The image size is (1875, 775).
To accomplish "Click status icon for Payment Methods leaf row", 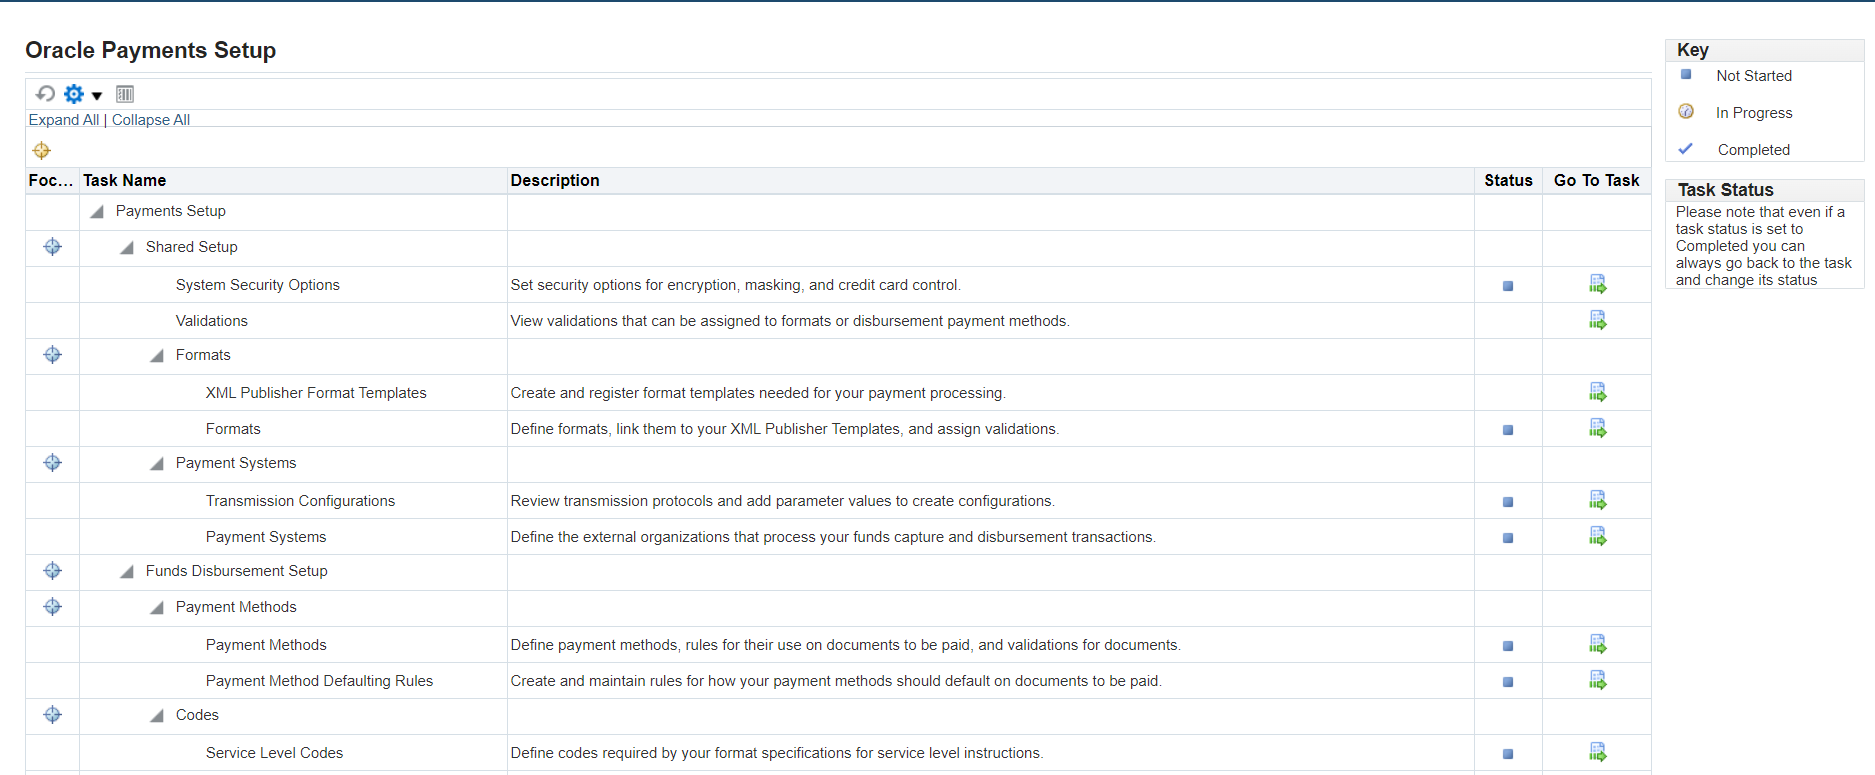I will click(x=1508, y=646).
